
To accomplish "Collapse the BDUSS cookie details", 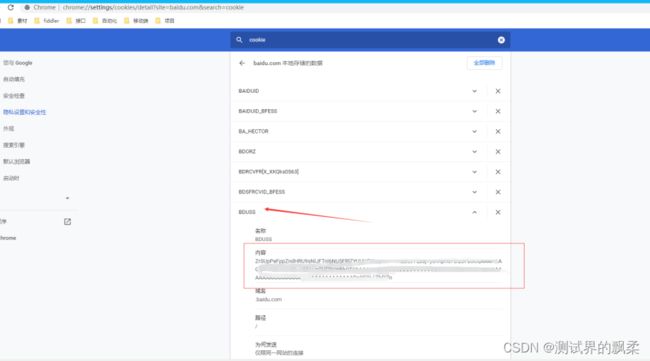I will click(x=474, y=212).
